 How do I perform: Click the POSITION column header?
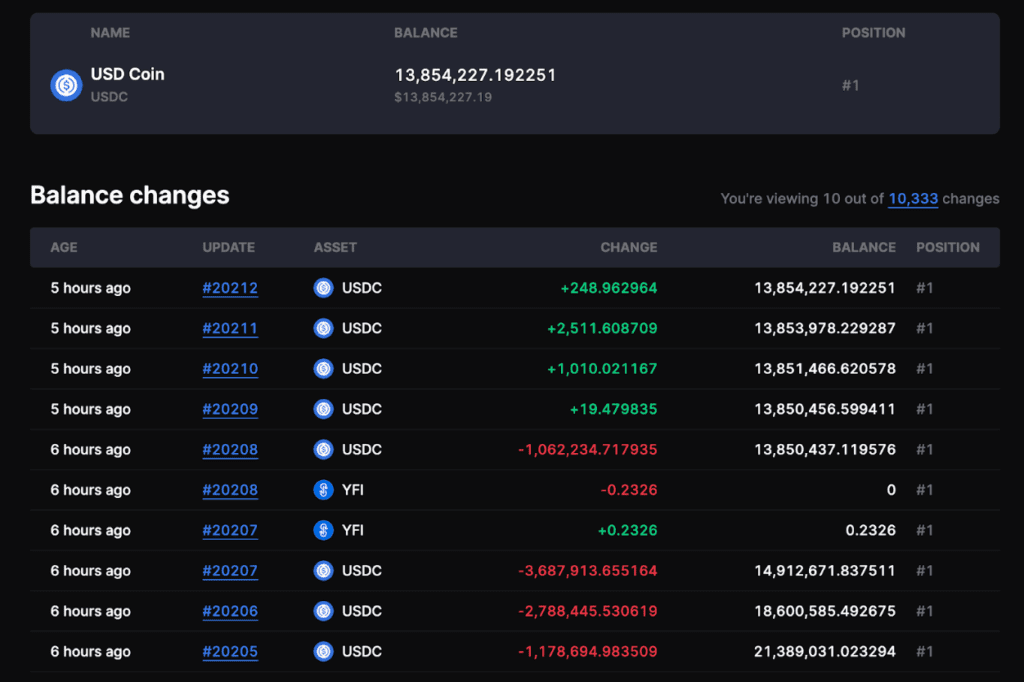tap(948, 247)
